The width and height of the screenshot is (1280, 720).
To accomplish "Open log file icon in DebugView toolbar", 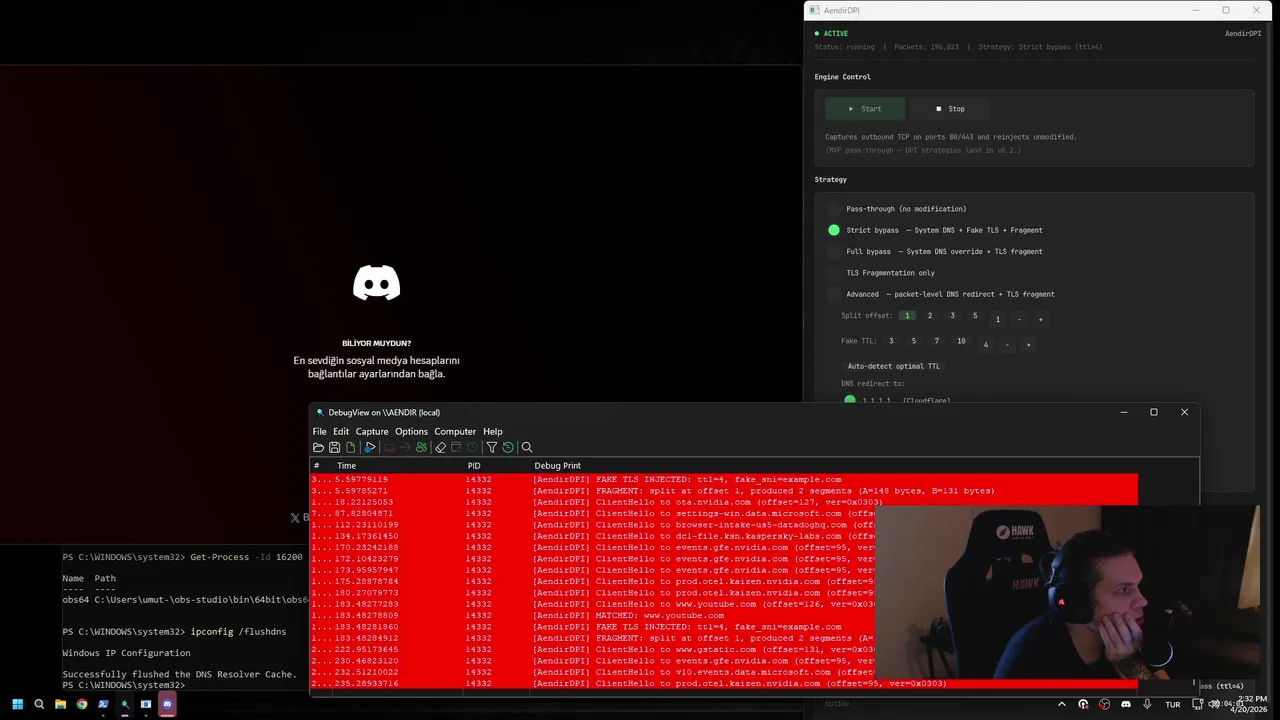I will click(x=318, y=447).
